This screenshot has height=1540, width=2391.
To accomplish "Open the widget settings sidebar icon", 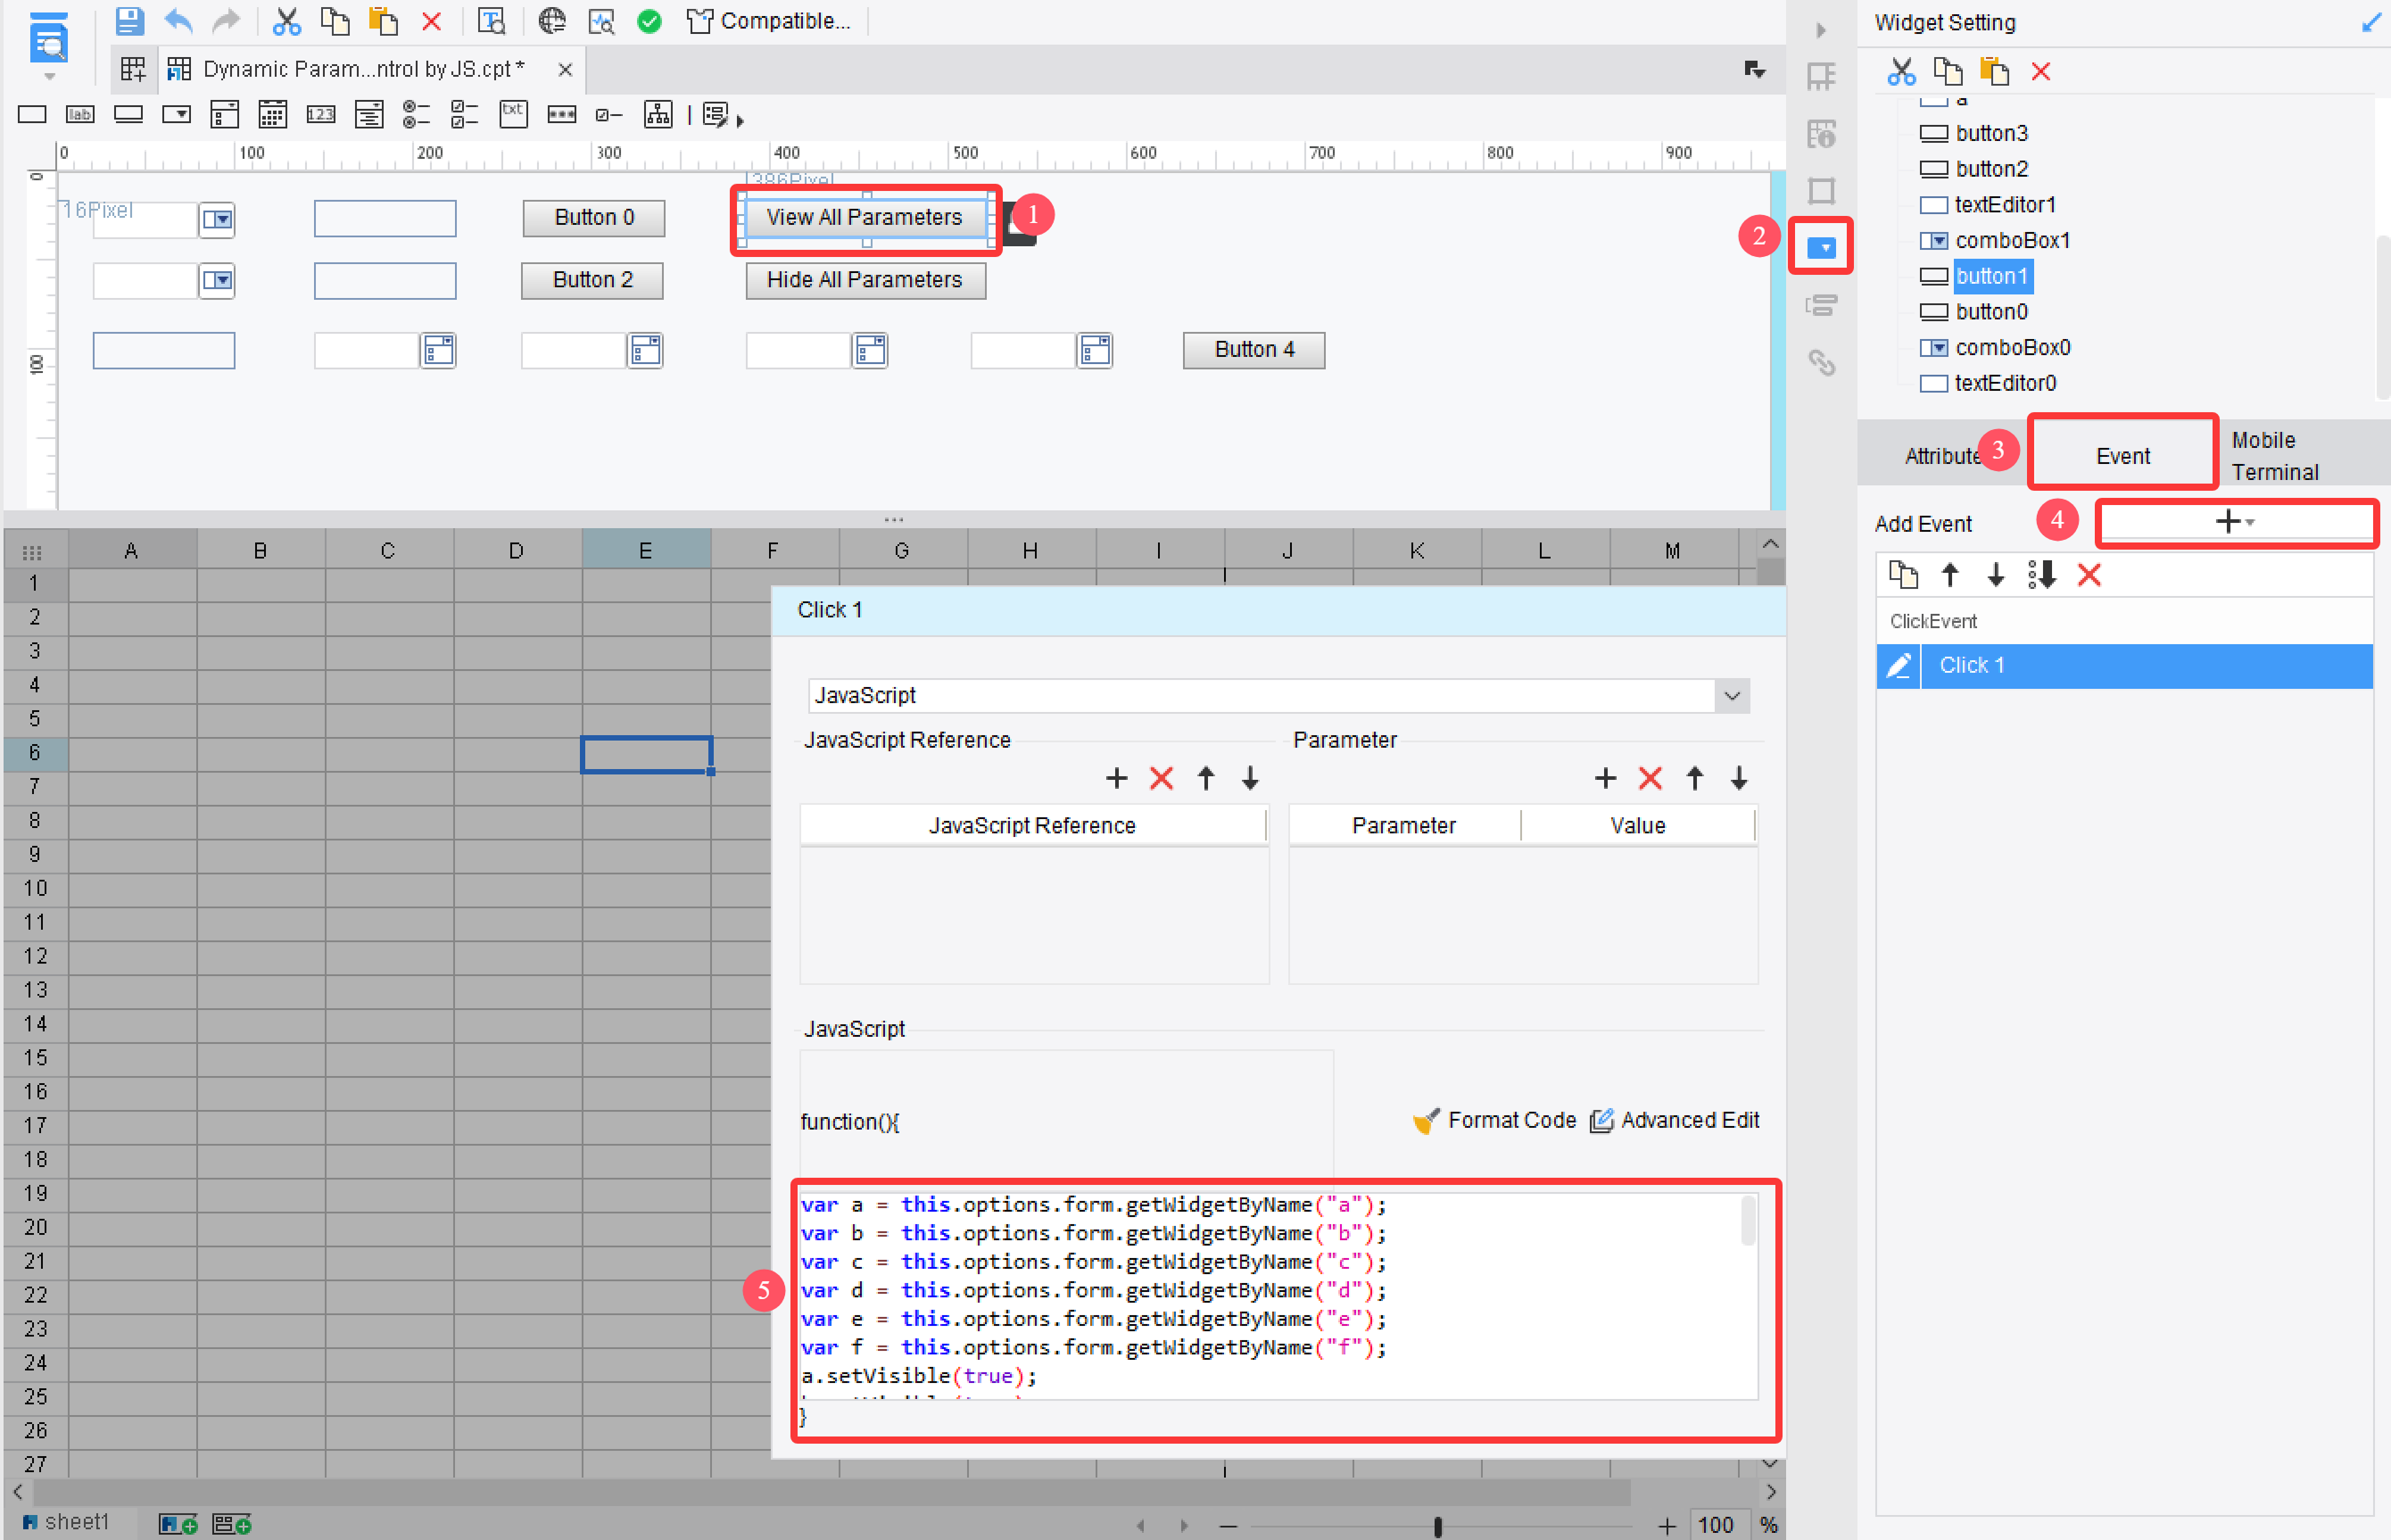I will coord(1821,246).
